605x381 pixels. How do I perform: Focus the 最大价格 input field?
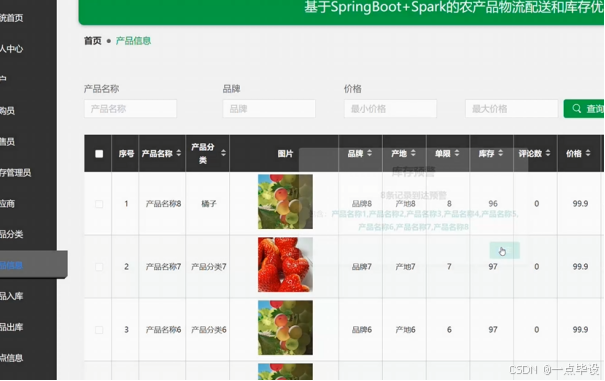click(x=512, y=109)
